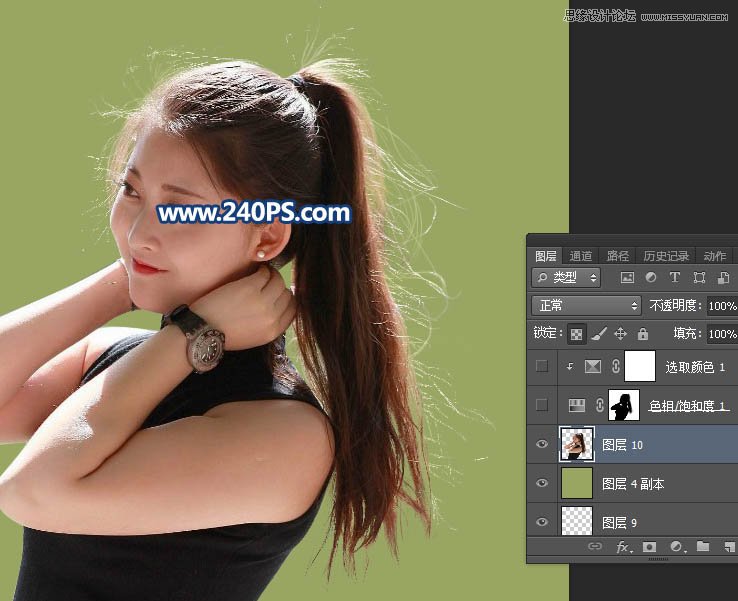The width and height of the screenshot is (738, 601).
Task: Switch to the 通道 tab
Action: pos(580,256)
